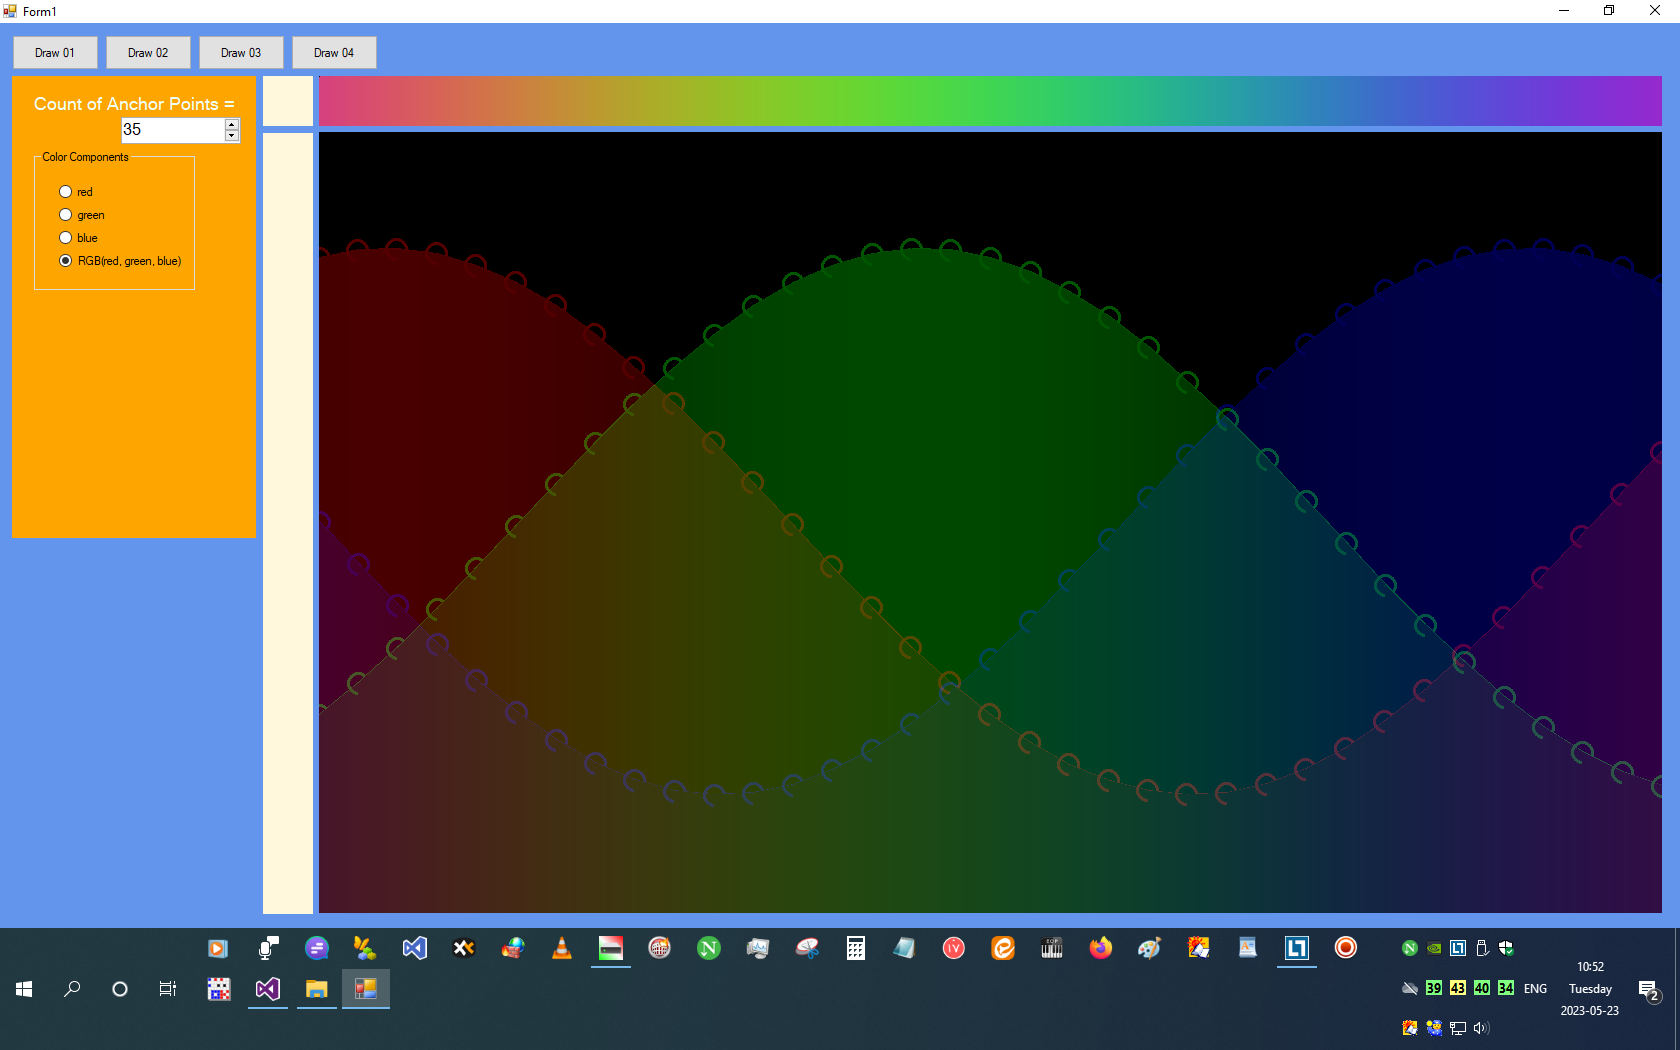The image size is (1680, 1050).
Task: Open the microphone speech app icon
Action: (267, 948)
